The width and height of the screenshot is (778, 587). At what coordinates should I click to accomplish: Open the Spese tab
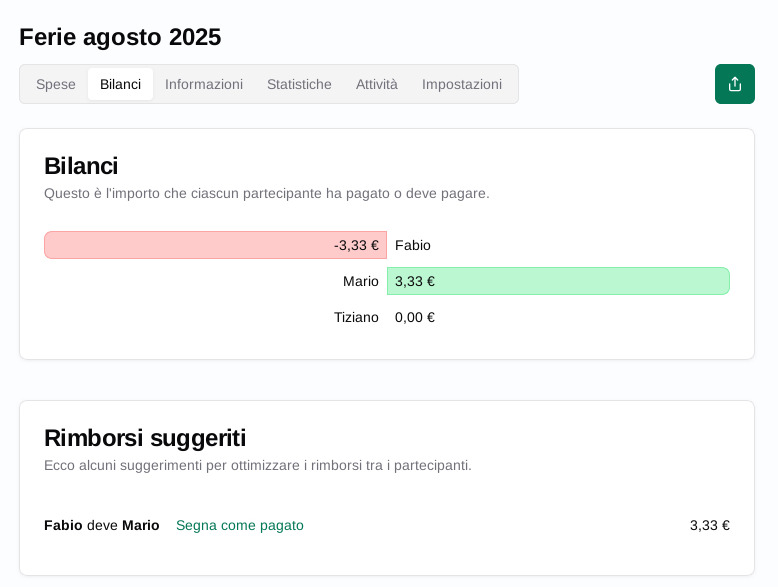tap(56, 84)
